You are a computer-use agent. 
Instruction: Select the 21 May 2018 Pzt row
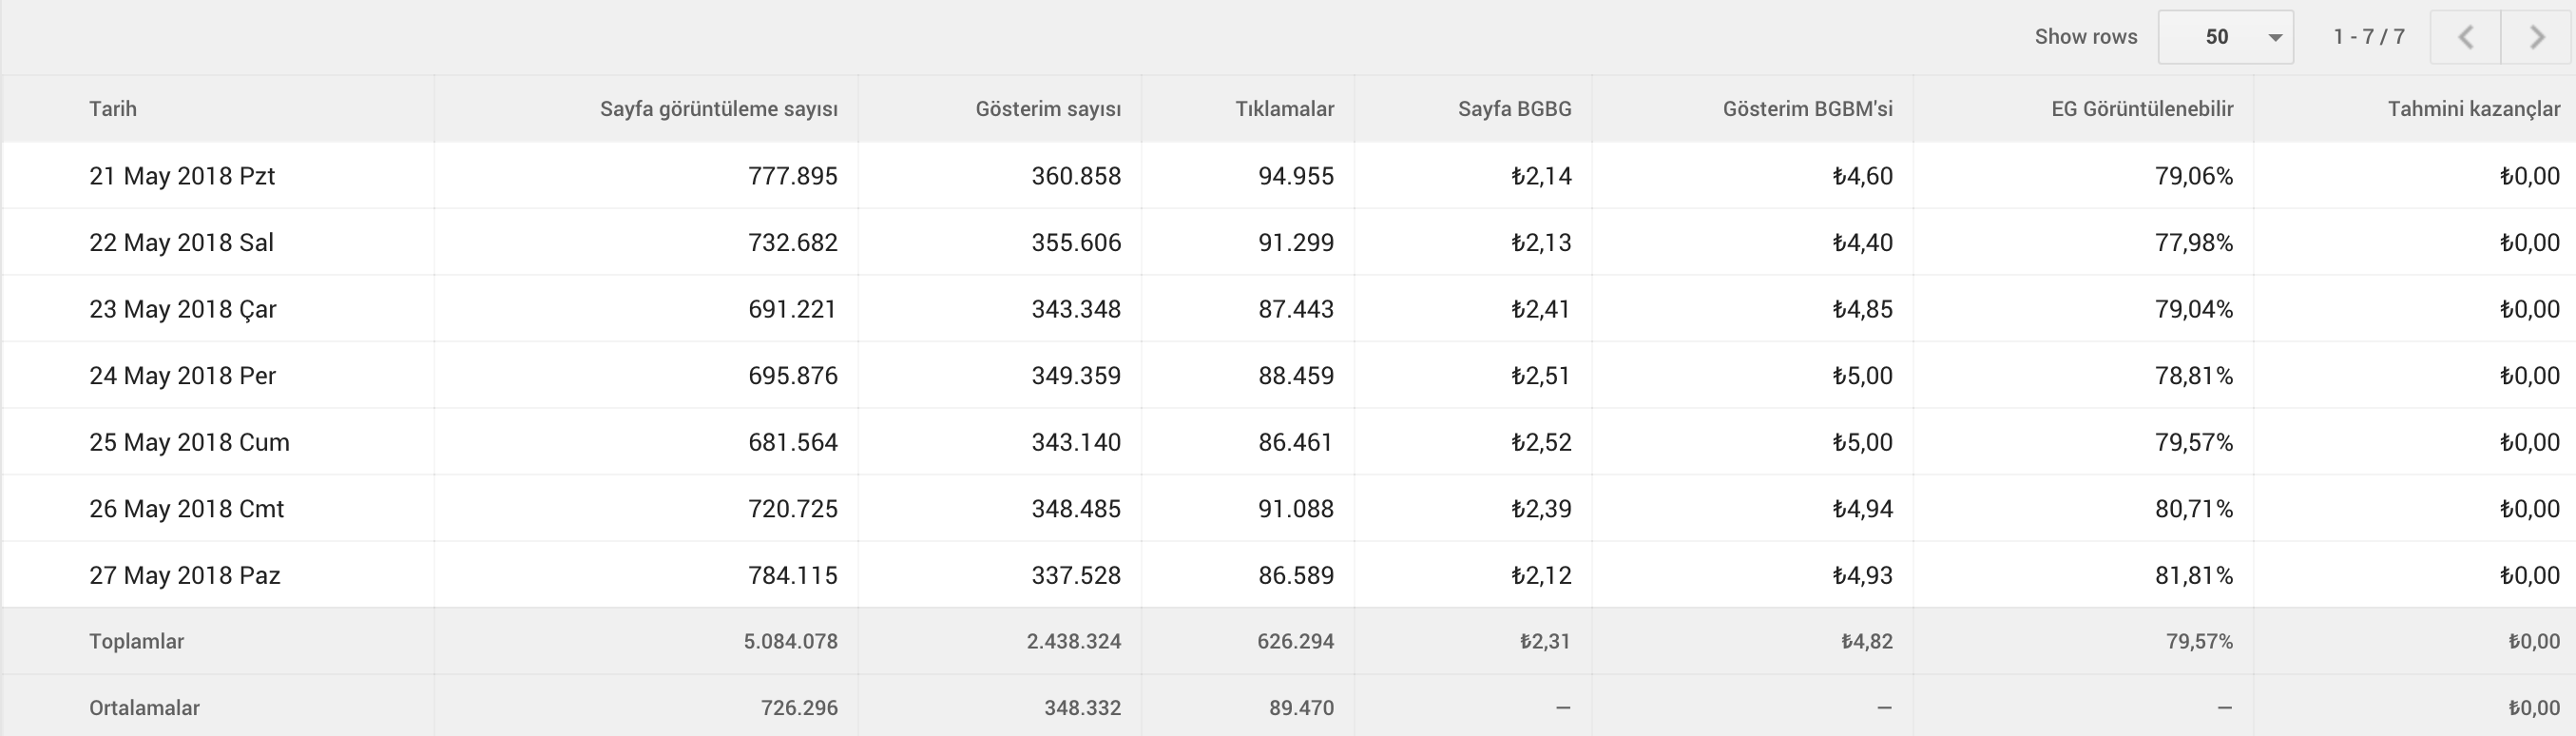point(1288,176)
